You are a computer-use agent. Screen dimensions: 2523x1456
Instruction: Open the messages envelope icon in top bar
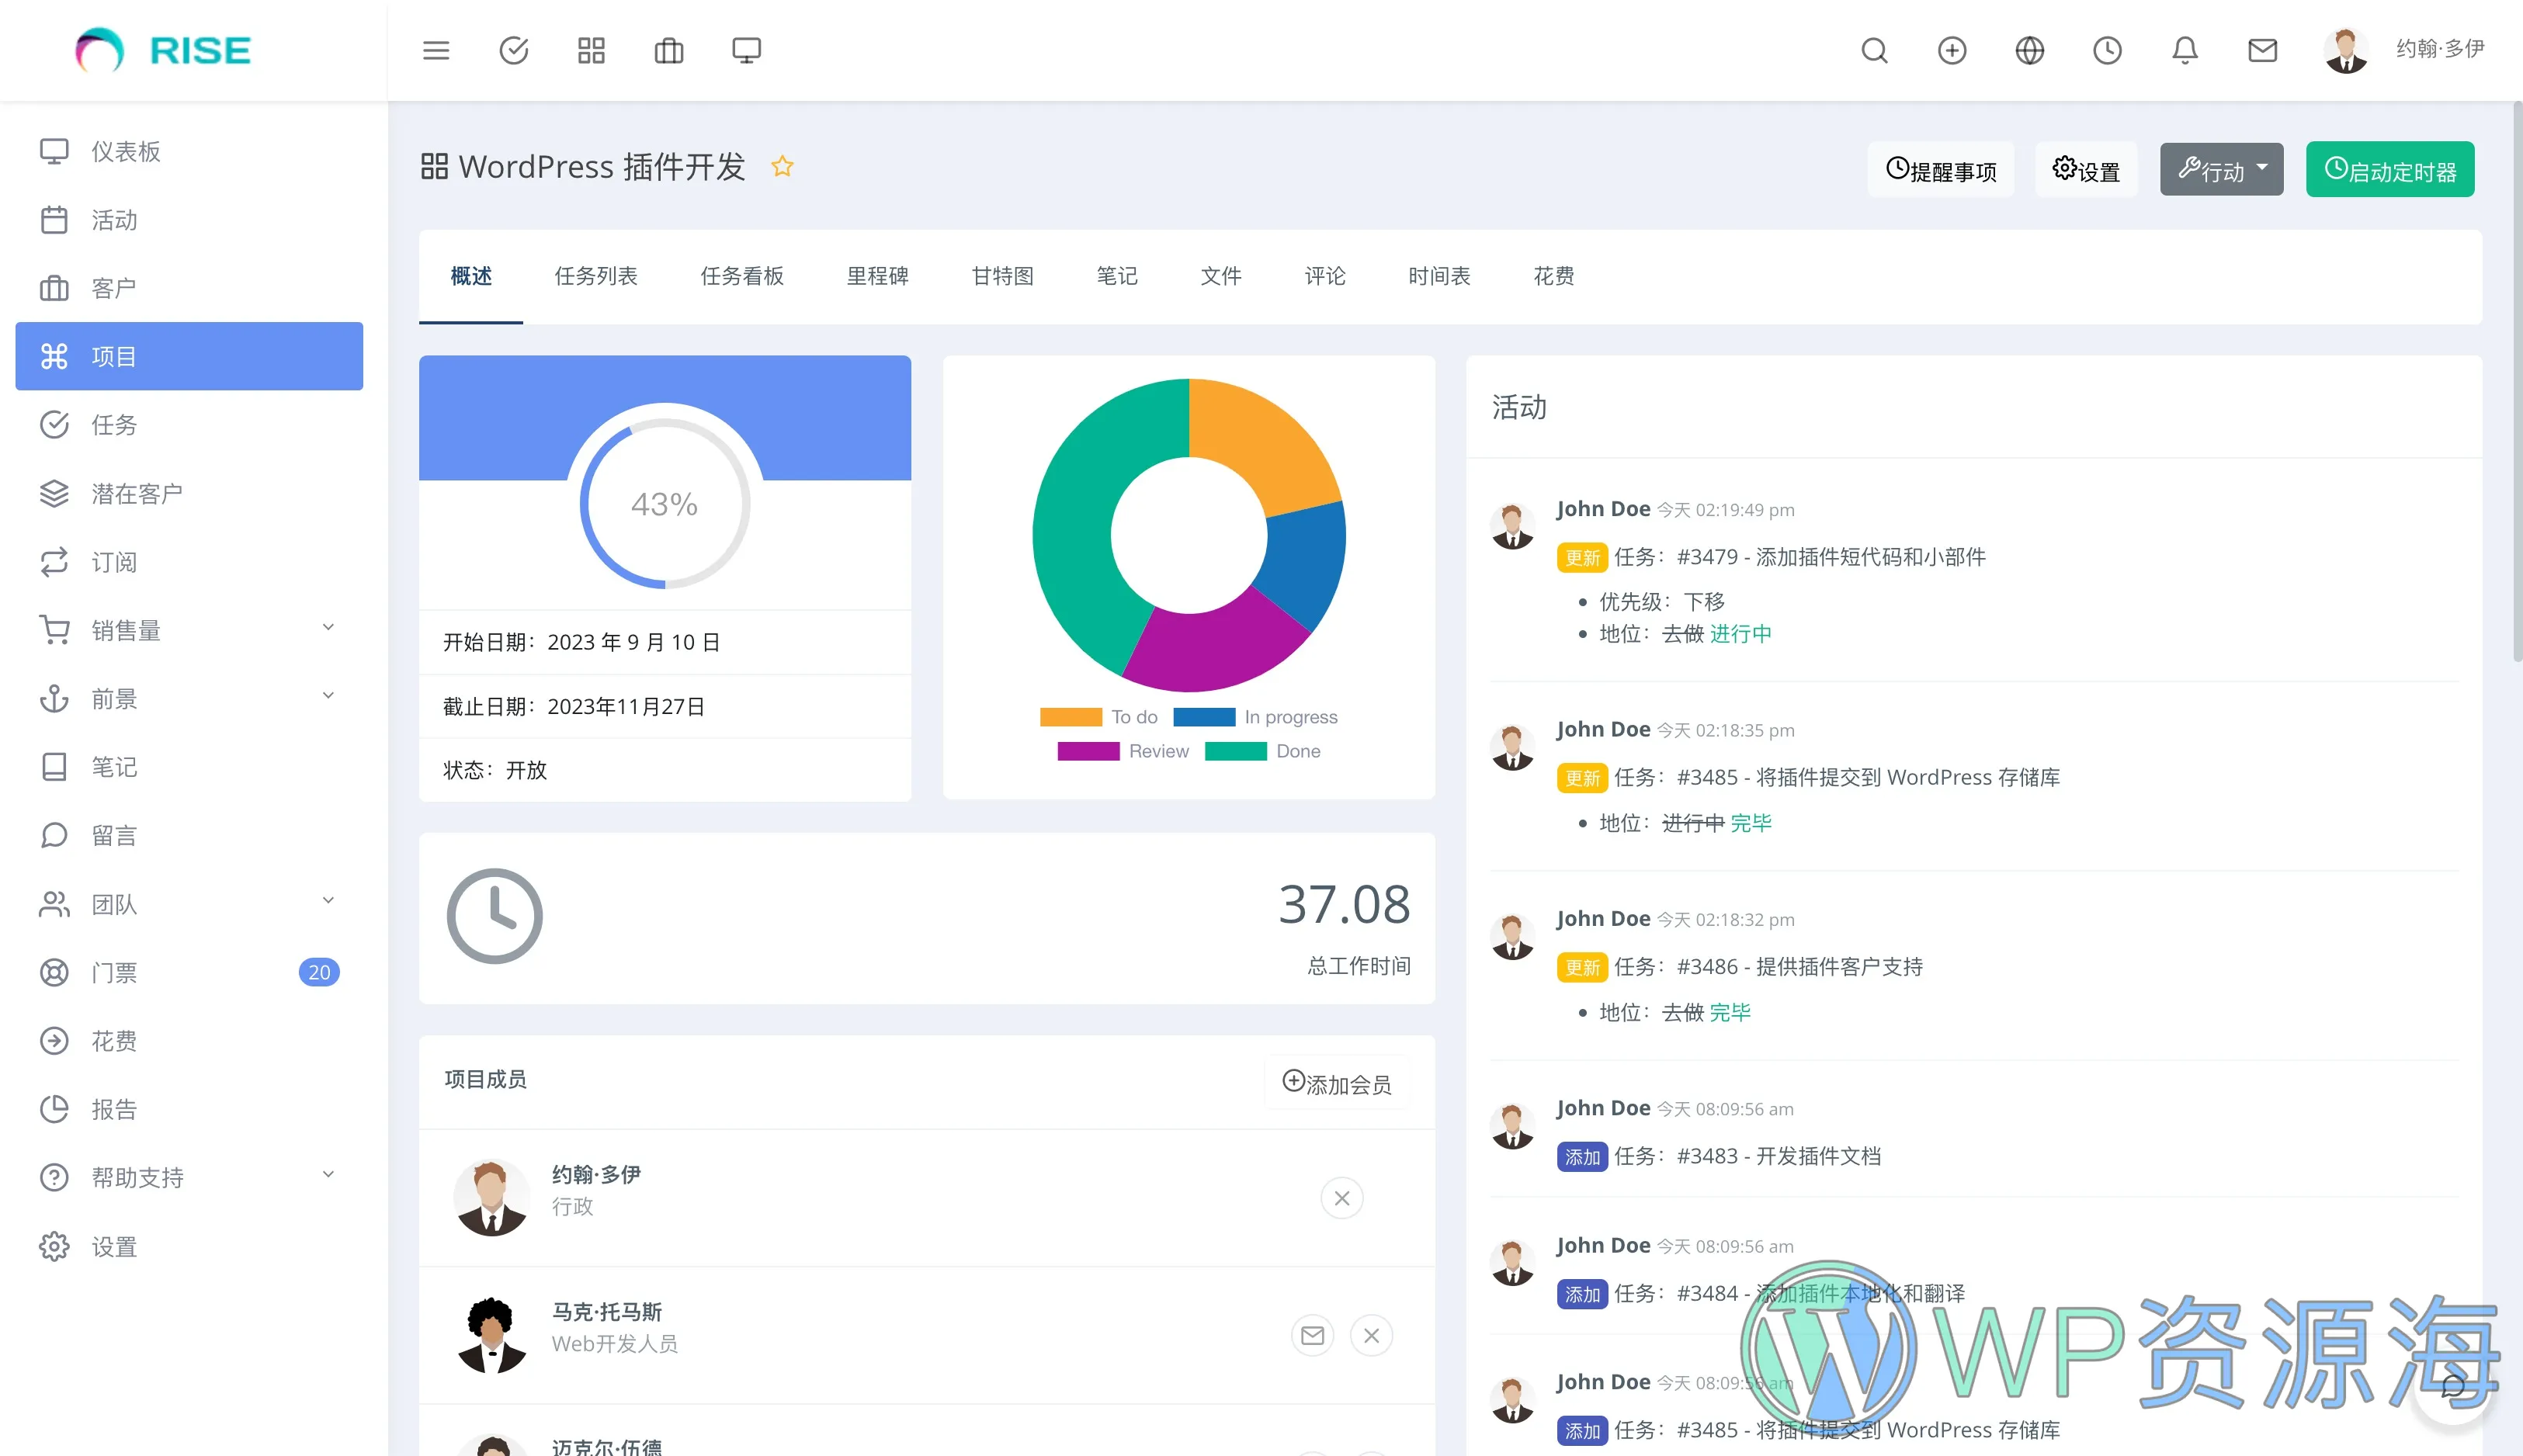pos(2262,50)
